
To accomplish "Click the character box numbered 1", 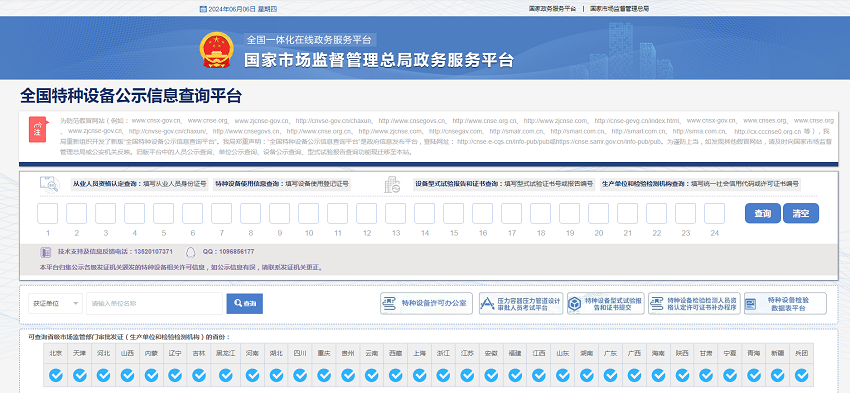I will click(x=48, y=214).
